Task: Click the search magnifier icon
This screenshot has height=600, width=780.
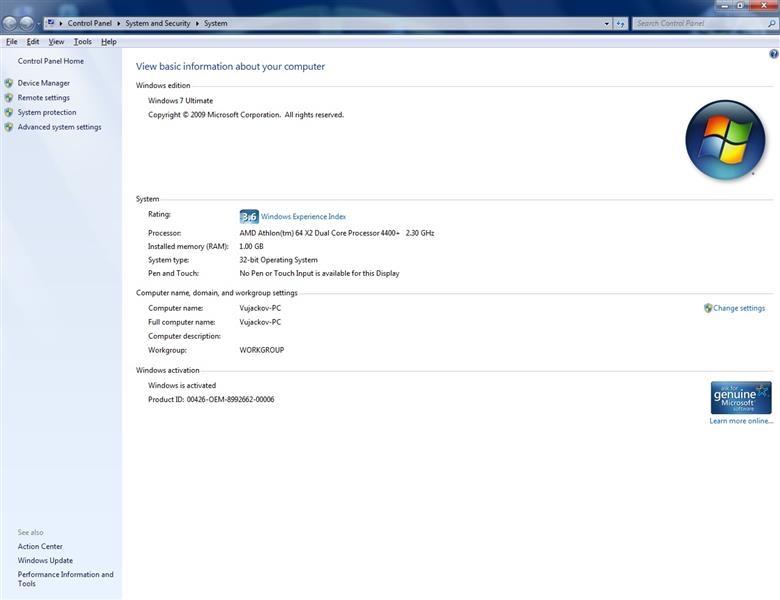Action: (772, 23)
